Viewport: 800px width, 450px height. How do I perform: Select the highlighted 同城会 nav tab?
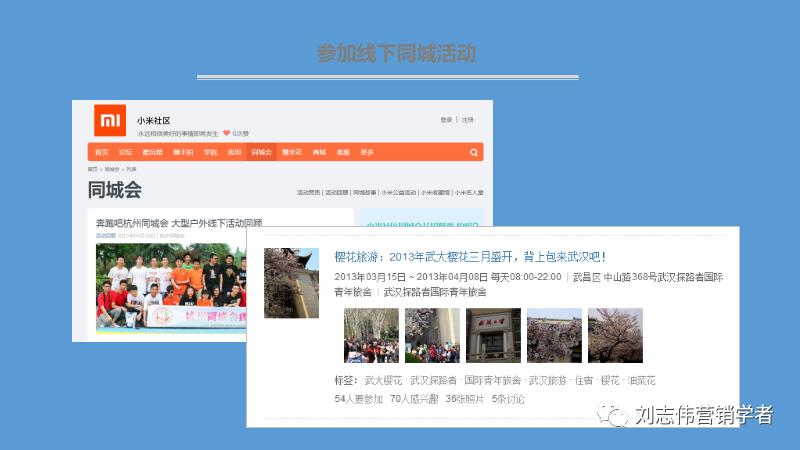click(261, 152)
